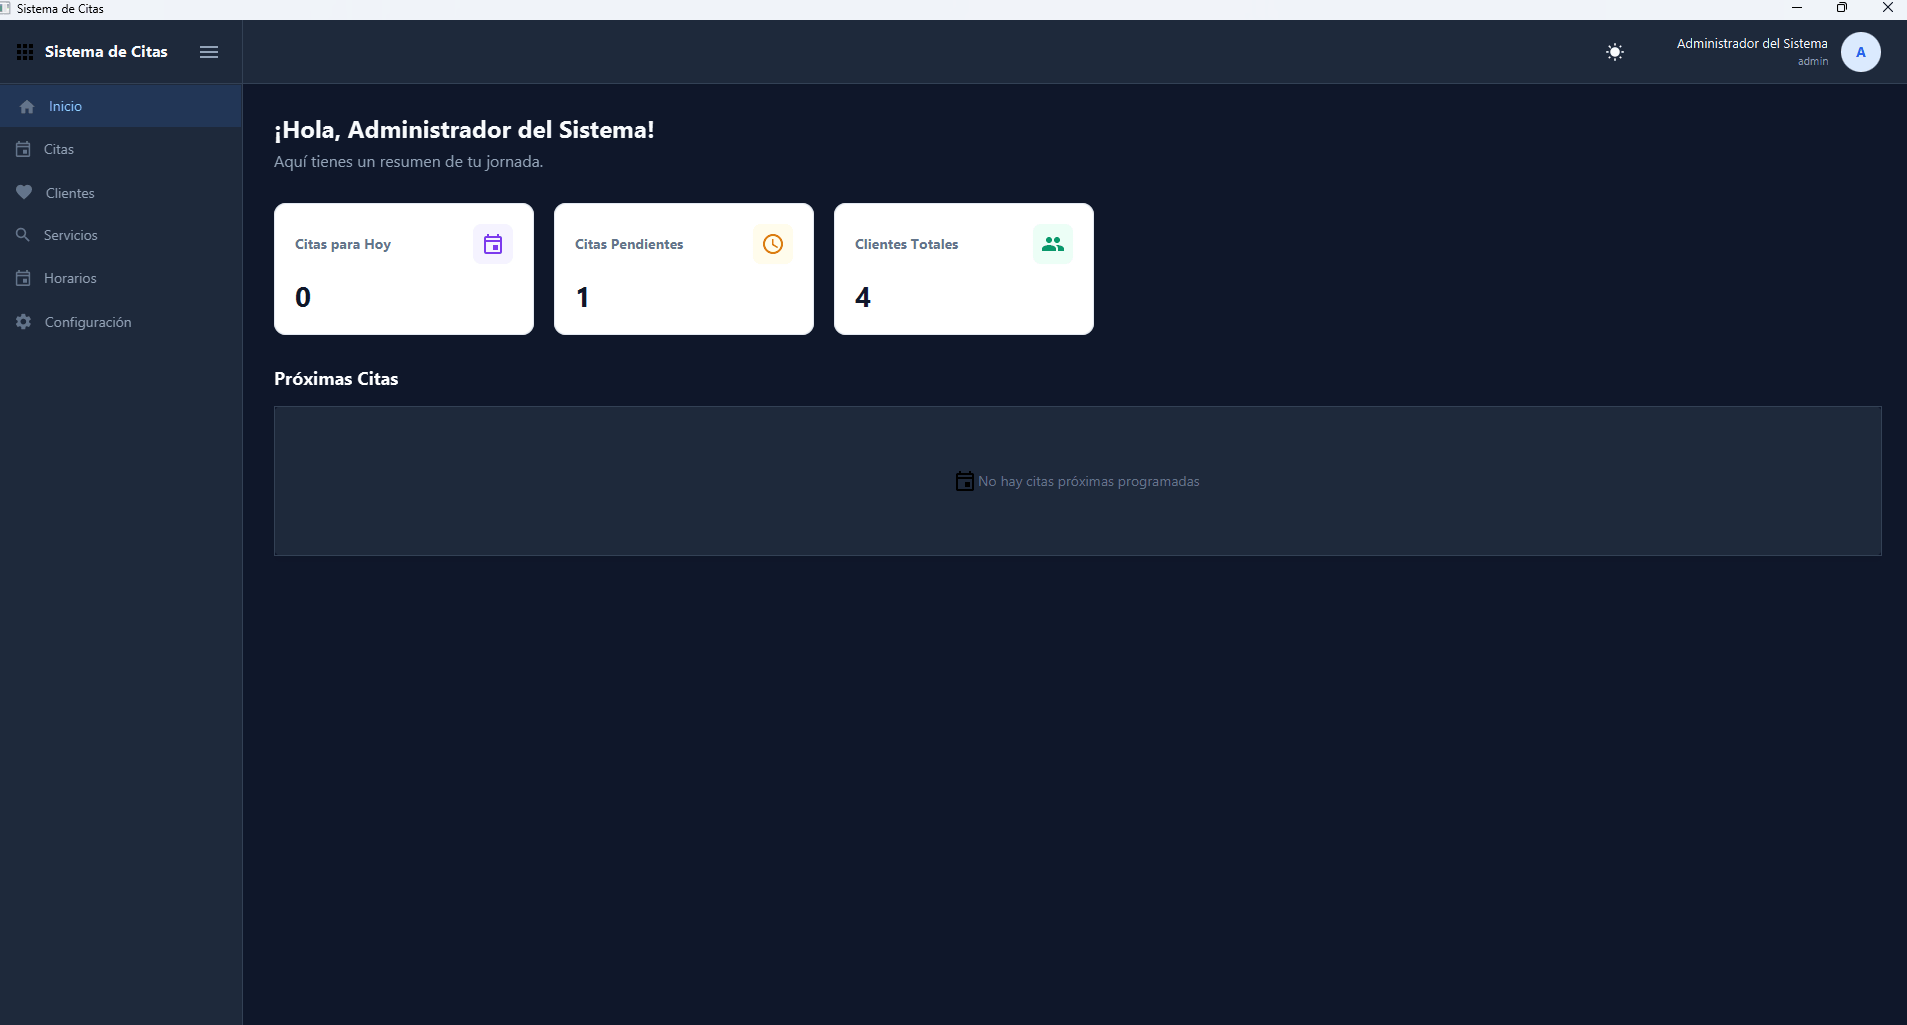The height and width of the screenshot is (1025, 1907).
Task: Open the Configuración gear icon
Action: 23,321
